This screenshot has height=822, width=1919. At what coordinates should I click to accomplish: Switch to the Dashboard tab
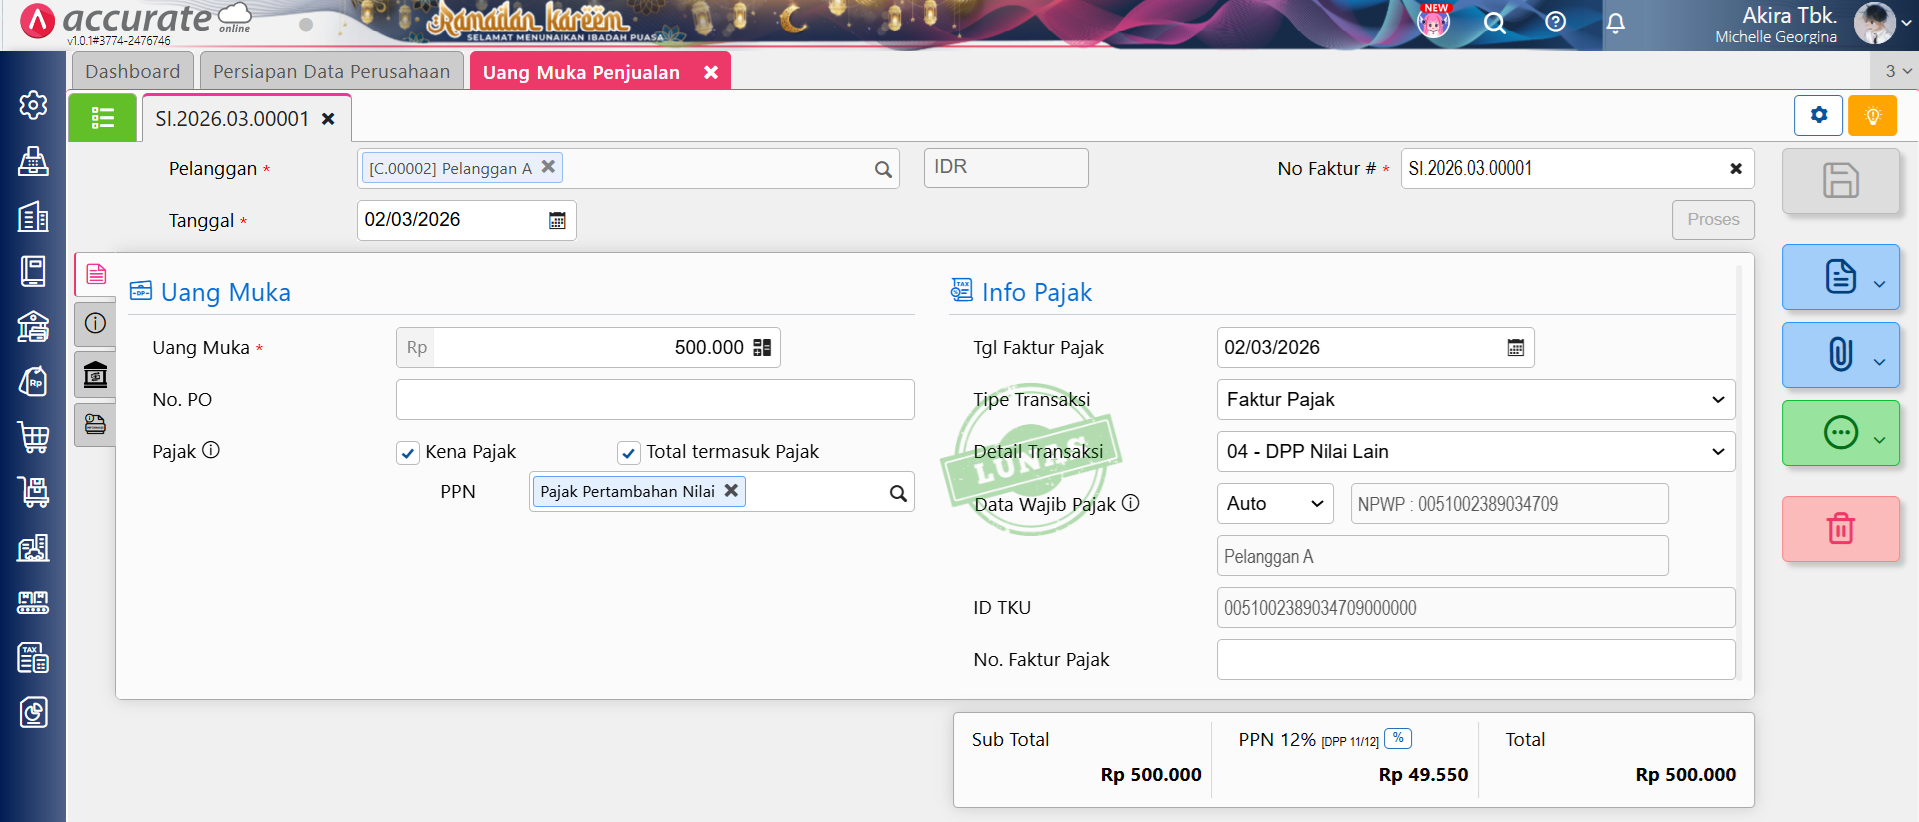132,72
